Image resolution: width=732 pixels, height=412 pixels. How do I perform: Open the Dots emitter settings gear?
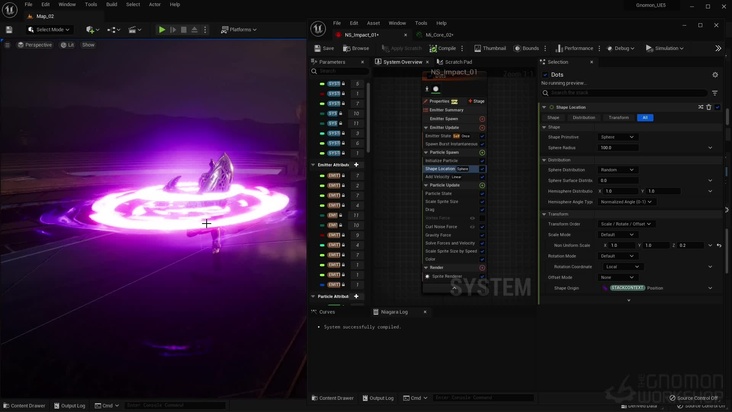click(715, 75)
